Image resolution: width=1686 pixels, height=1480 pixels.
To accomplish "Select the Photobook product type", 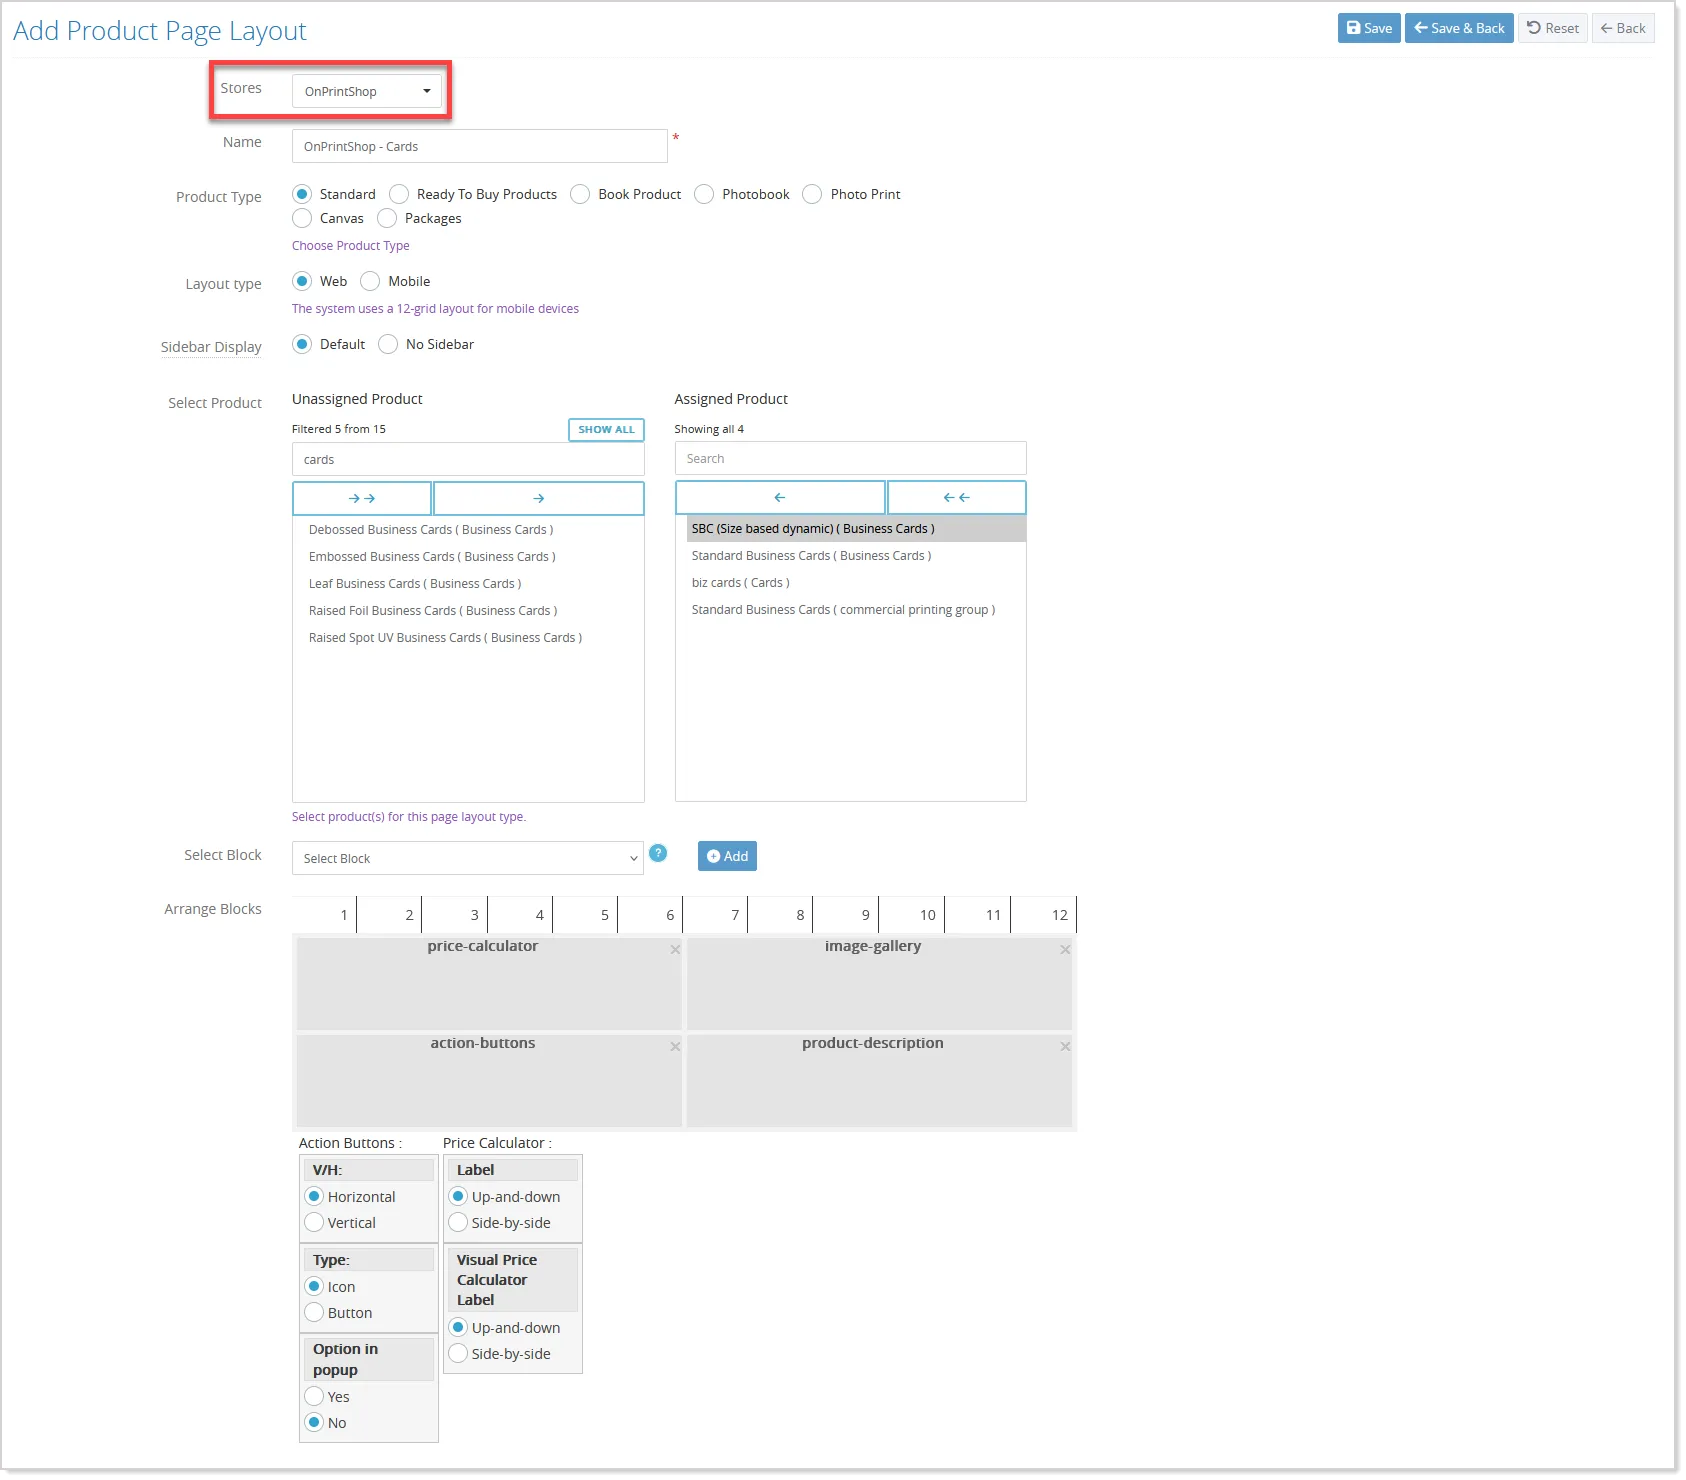I will (704, 194).
